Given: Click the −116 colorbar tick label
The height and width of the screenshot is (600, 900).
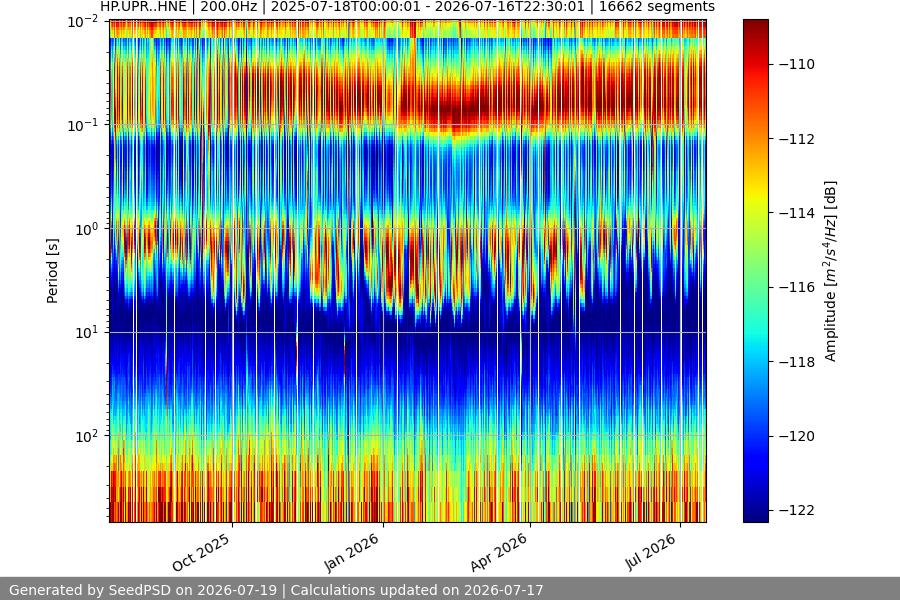Looking at the screenshot, I should [797, 287].
